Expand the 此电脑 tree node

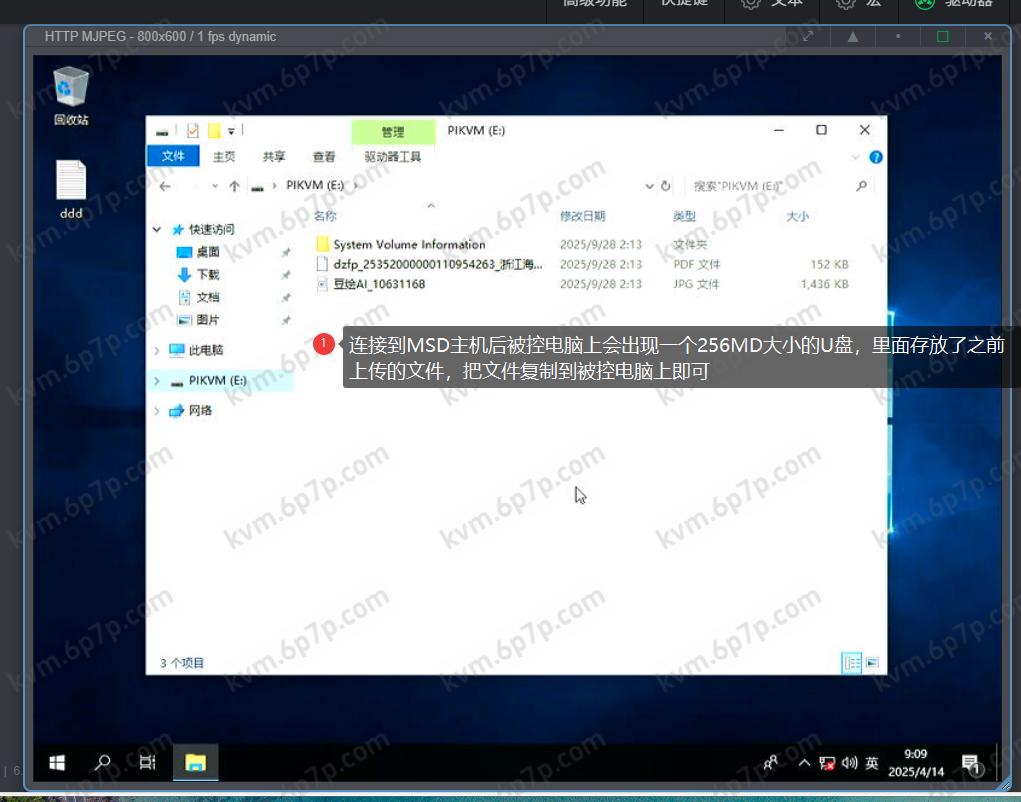coord(157,350)
